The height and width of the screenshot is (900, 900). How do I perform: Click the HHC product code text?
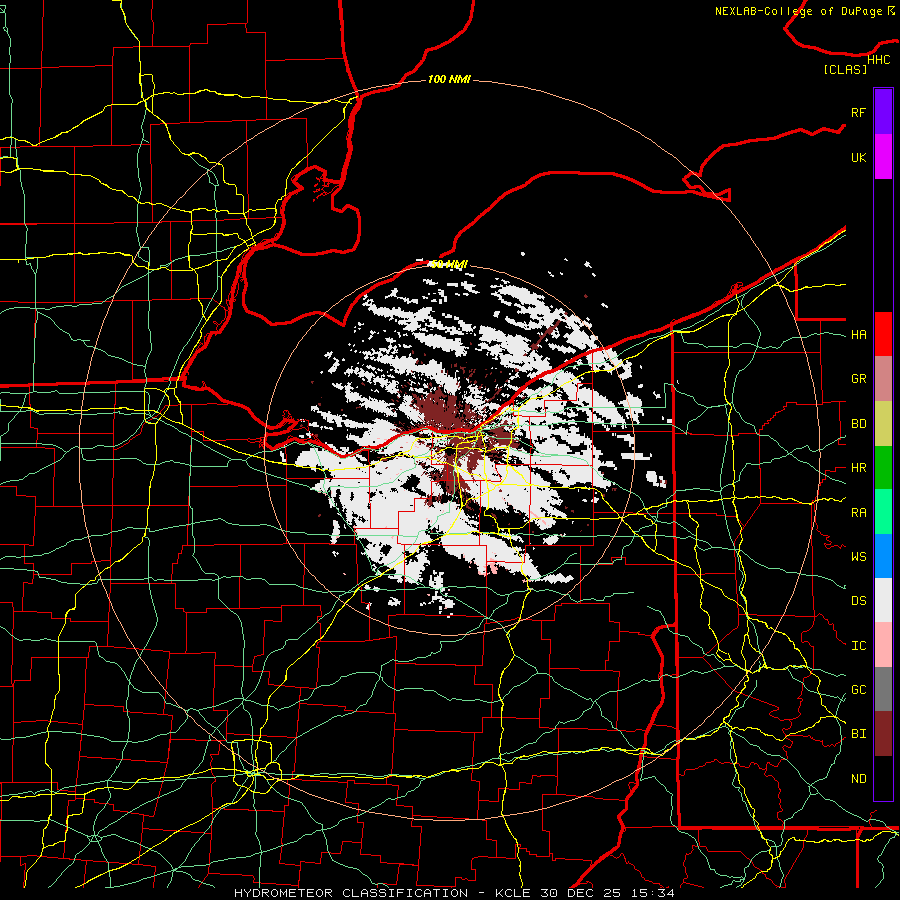point(878,60)
